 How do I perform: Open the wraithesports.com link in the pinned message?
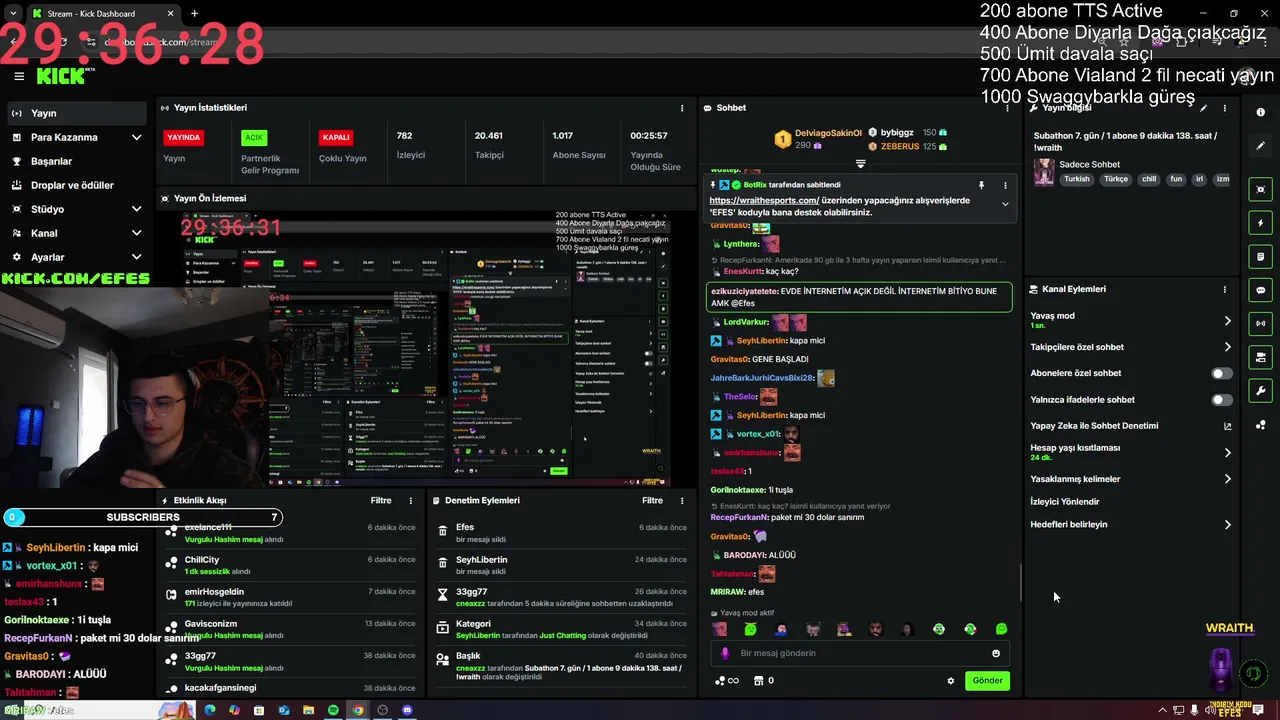pos(764,200)
